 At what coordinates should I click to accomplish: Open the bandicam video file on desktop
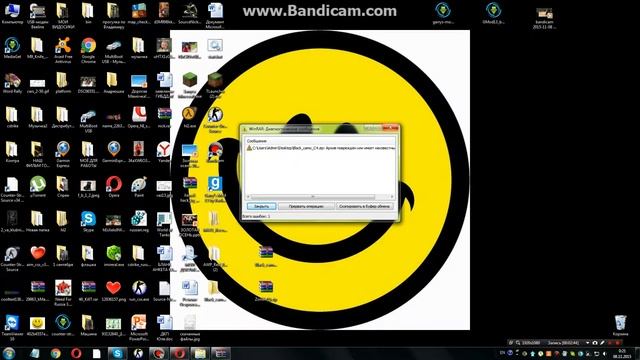[544, 18]
